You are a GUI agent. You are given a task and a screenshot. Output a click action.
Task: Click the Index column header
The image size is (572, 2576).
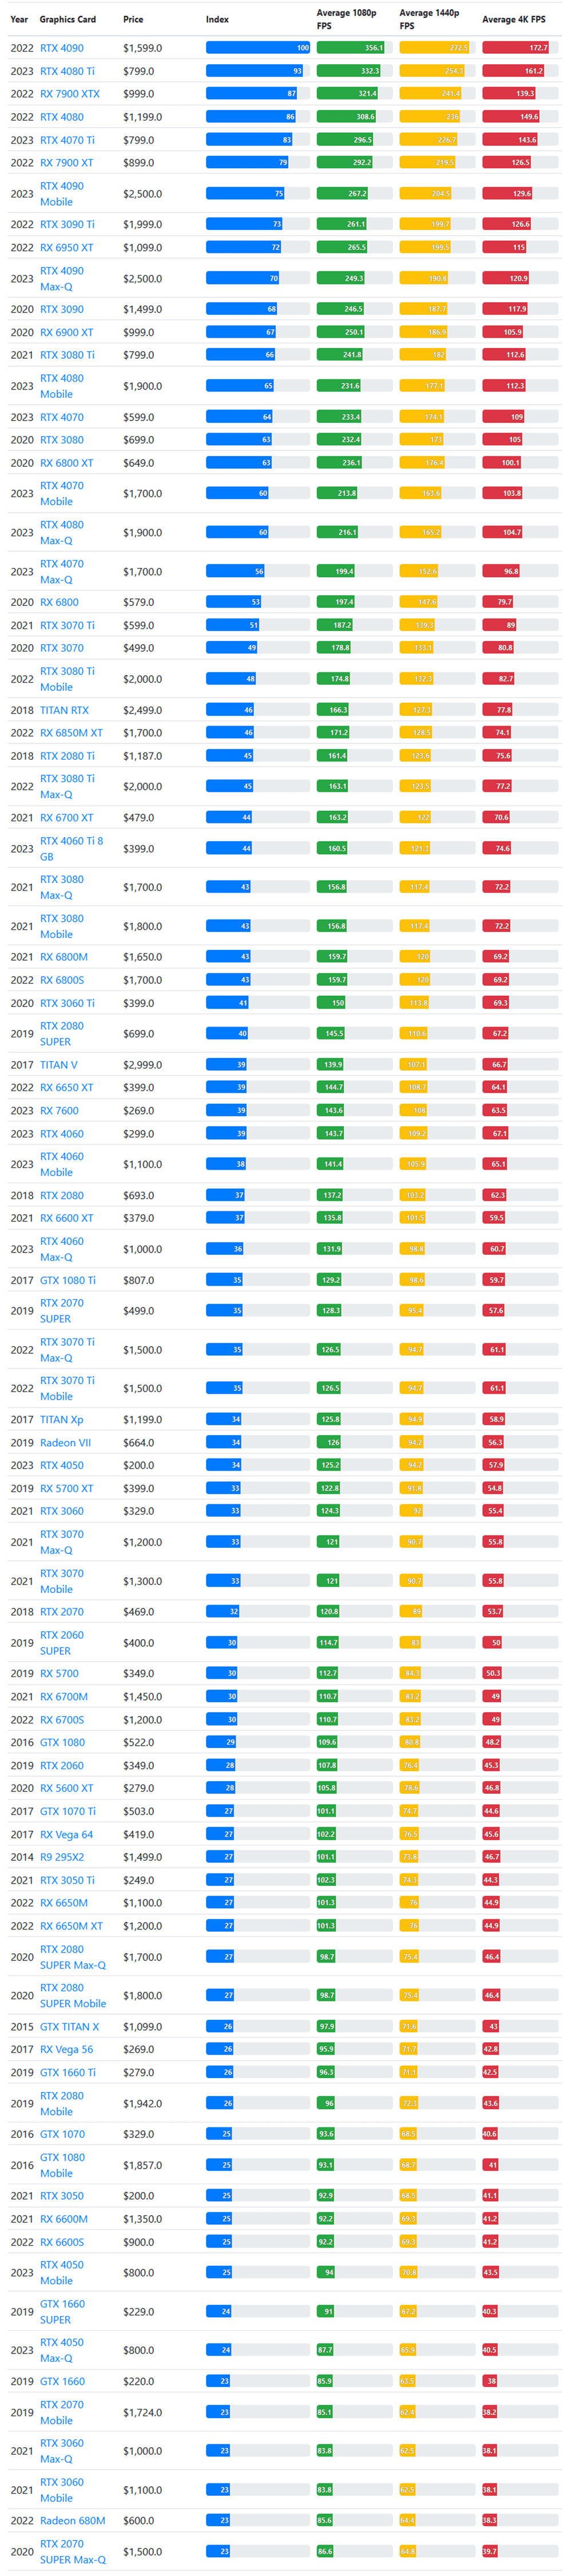pos(217,19)
